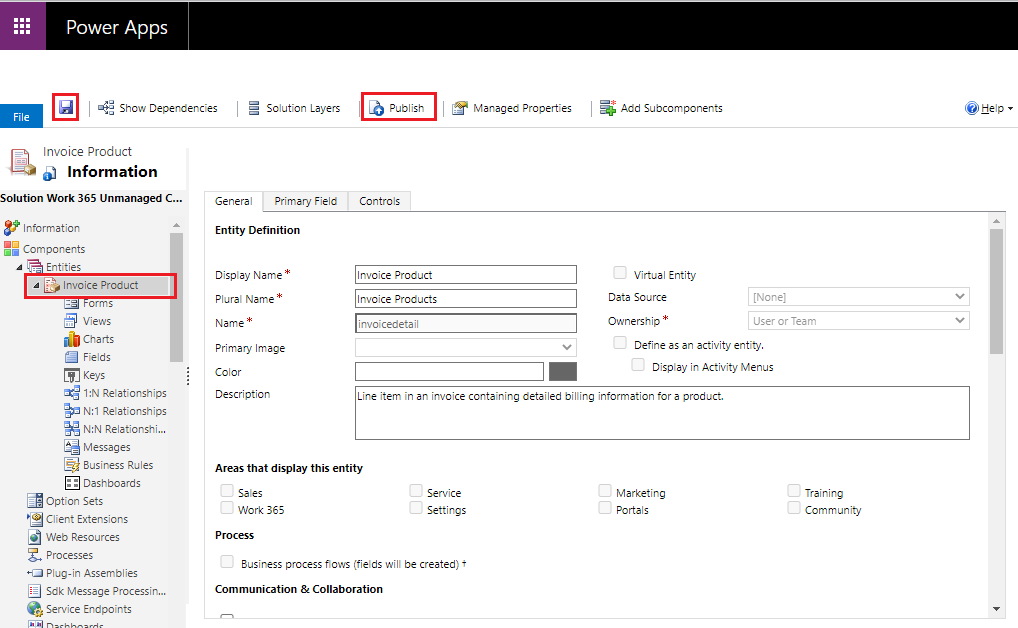The image size is (1018, 628).
Task: Collapse the Invoice Product tree node arrow
Action: pos(36,285)
